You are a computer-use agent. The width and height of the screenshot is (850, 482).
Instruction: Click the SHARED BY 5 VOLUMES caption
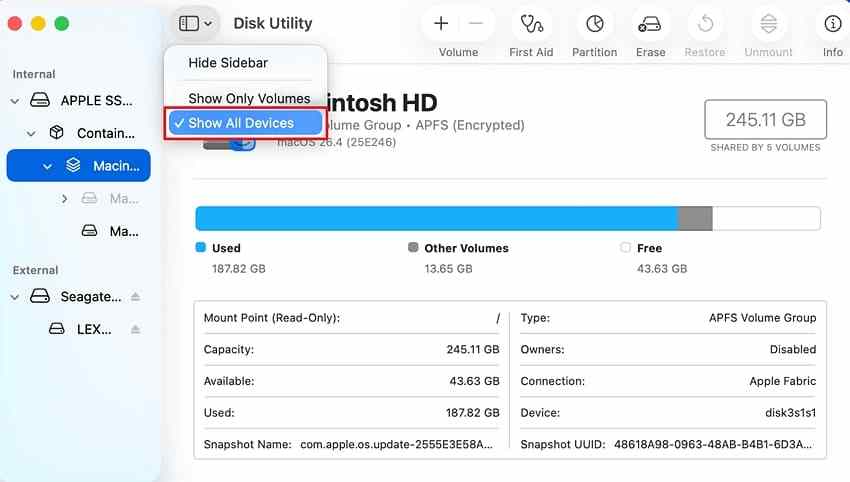[765, 147]
